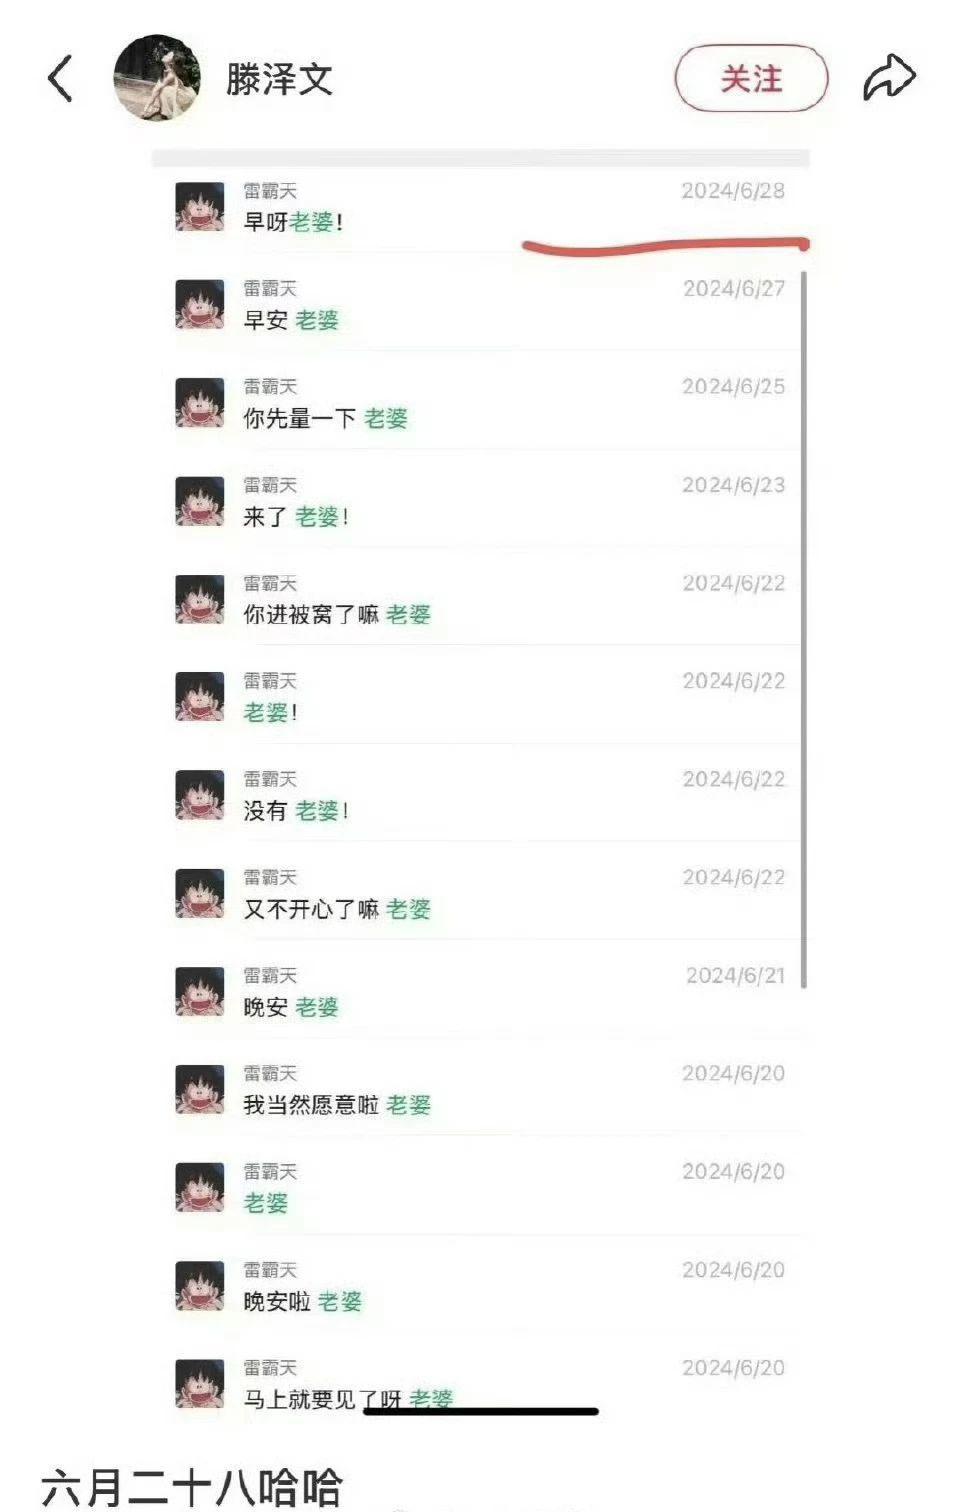
Task: Open the 你进被窝了嘛 老婆 message
Action: tap(480, 599)
